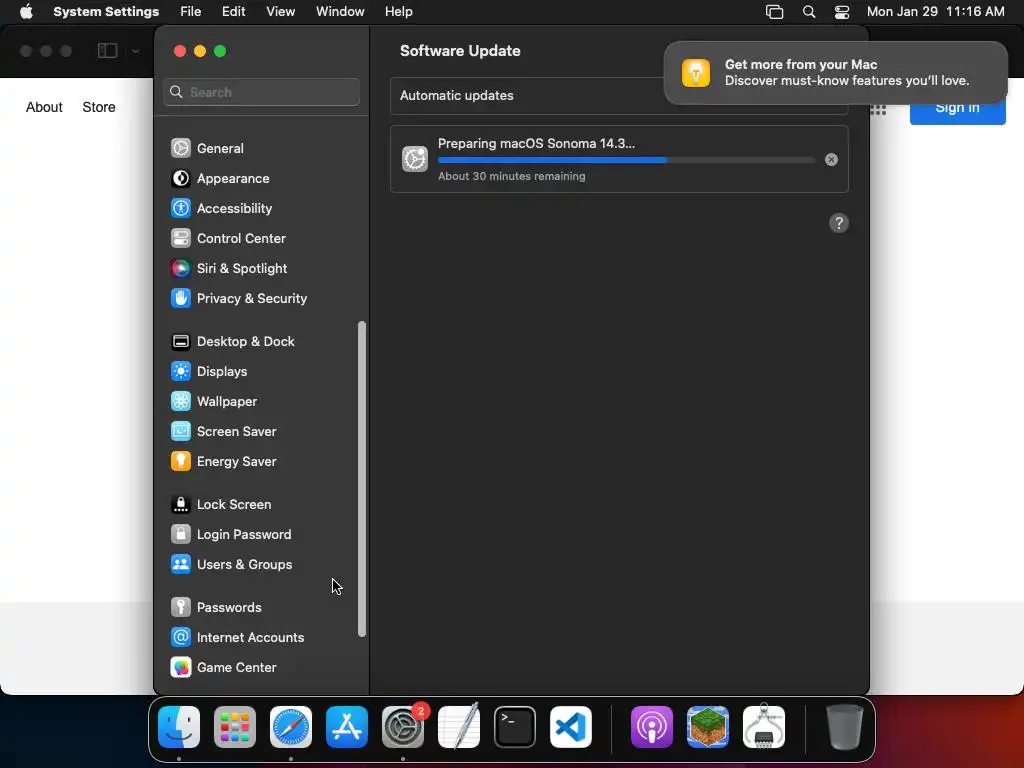Open the Edit menu
This screenshot has height=768, width=1024.
(x=234, y=12)
